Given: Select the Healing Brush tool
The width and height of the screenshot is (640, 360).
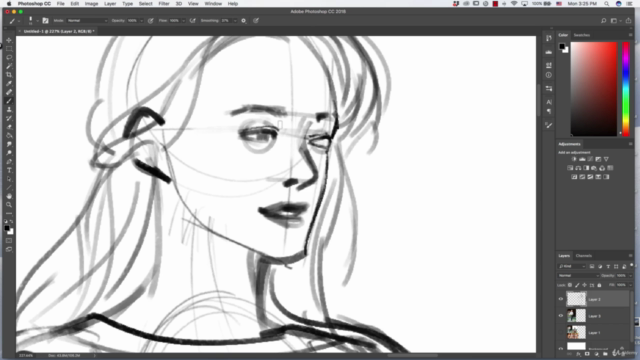Looking at the screenshot, I should [9, 92].
